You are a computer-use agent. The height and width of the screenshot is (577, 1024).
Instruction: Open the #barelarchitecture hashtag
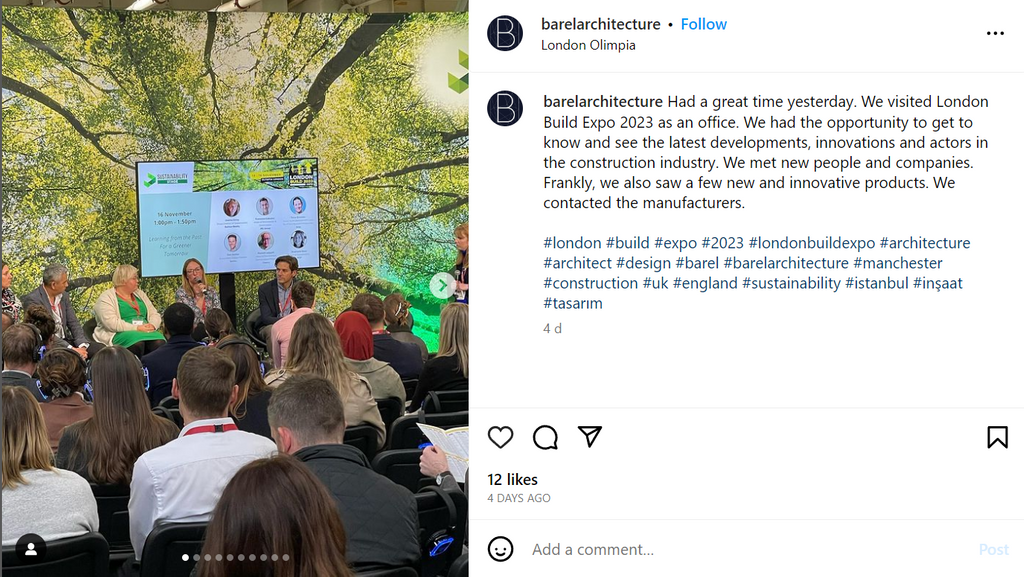pos(786,263)
